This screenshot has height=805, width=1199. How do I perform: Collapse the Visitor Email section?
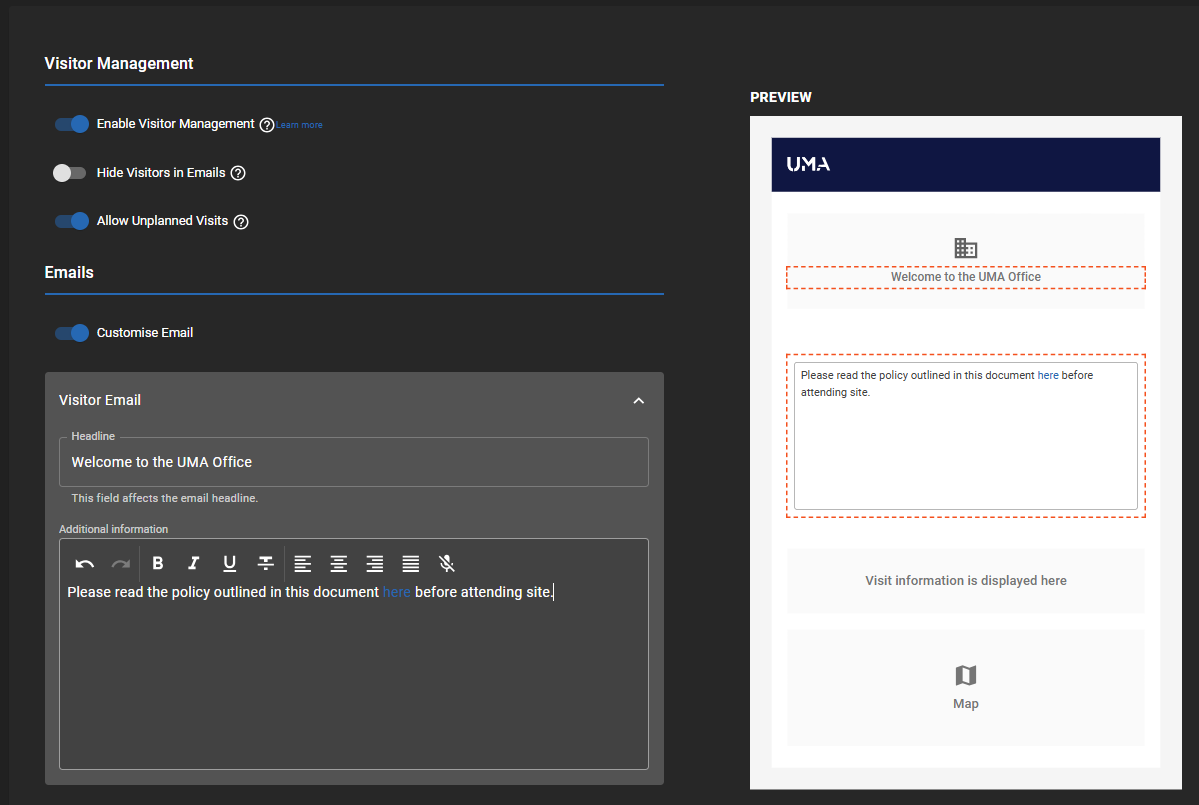[x=639, y=400]
